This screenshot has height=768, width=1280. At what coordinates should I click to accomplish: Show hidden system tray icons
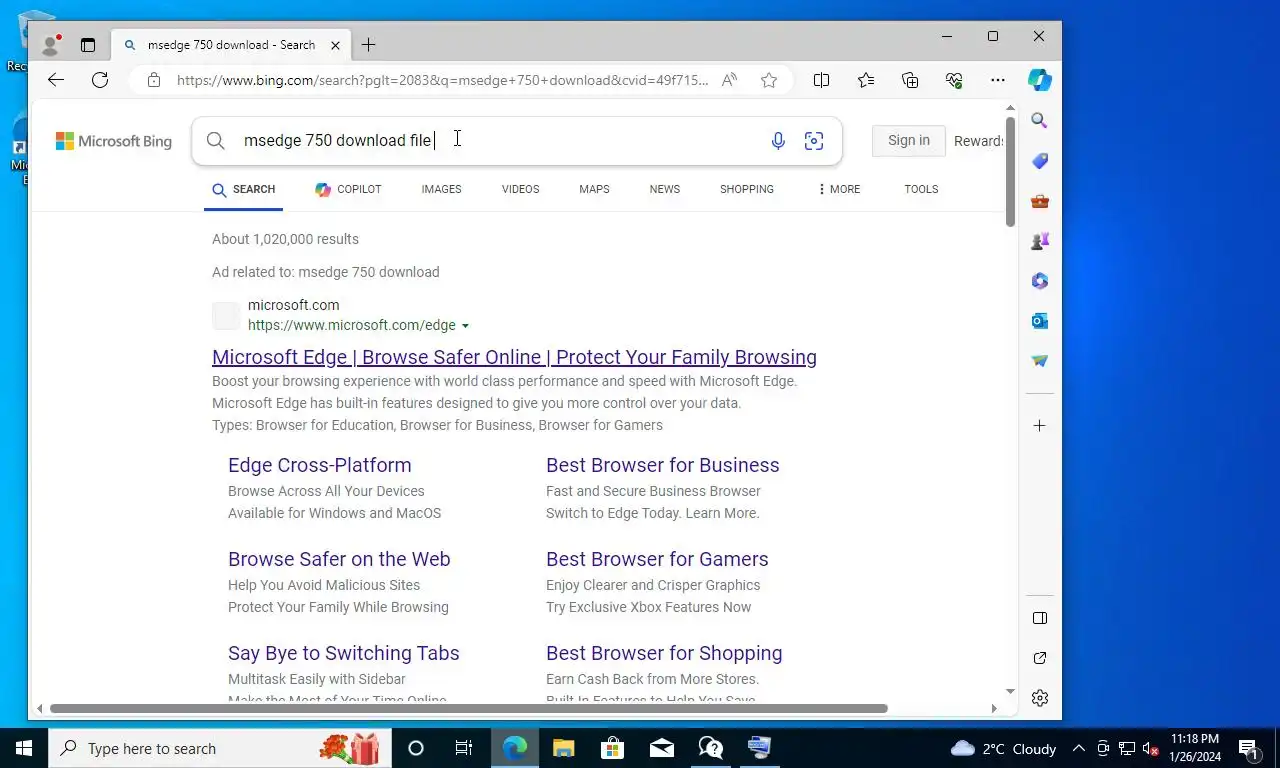coord(1079,748)
